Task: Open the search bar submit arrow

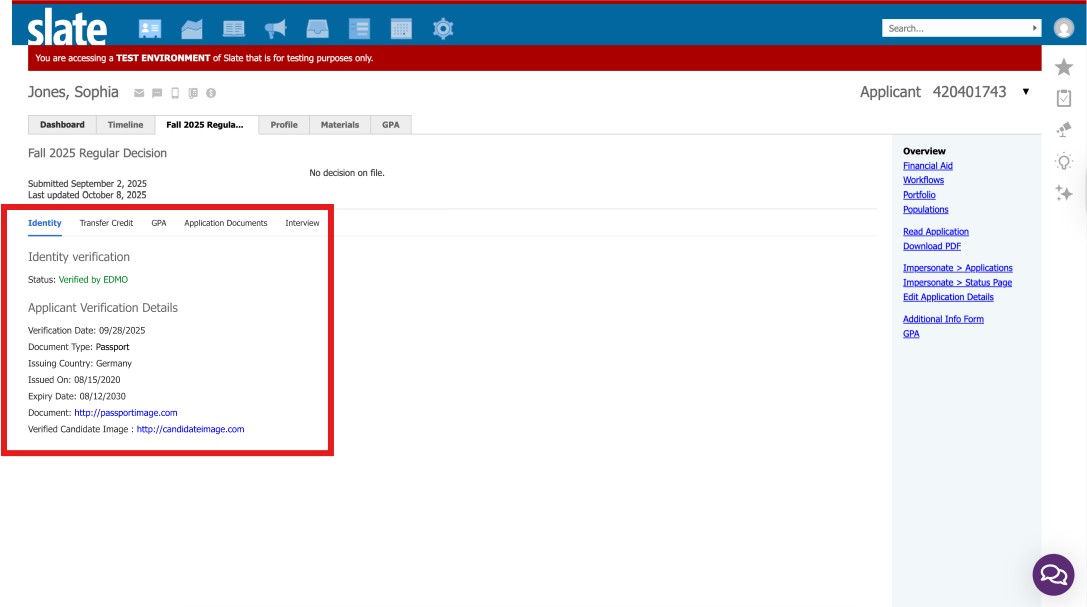Action: tap(1036, 27)
